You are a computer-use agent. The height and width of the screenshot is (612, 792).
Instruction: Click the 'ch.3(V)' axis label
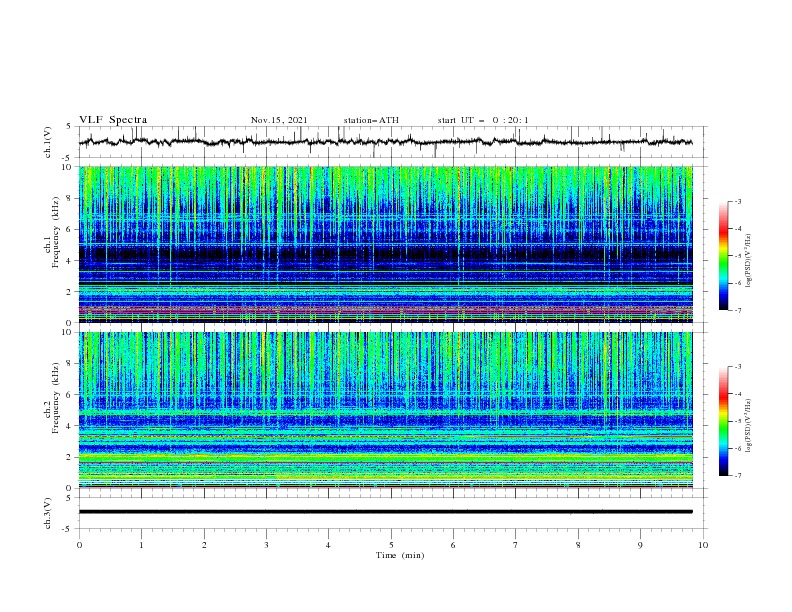pyautogui.click(x=48, y=513)
